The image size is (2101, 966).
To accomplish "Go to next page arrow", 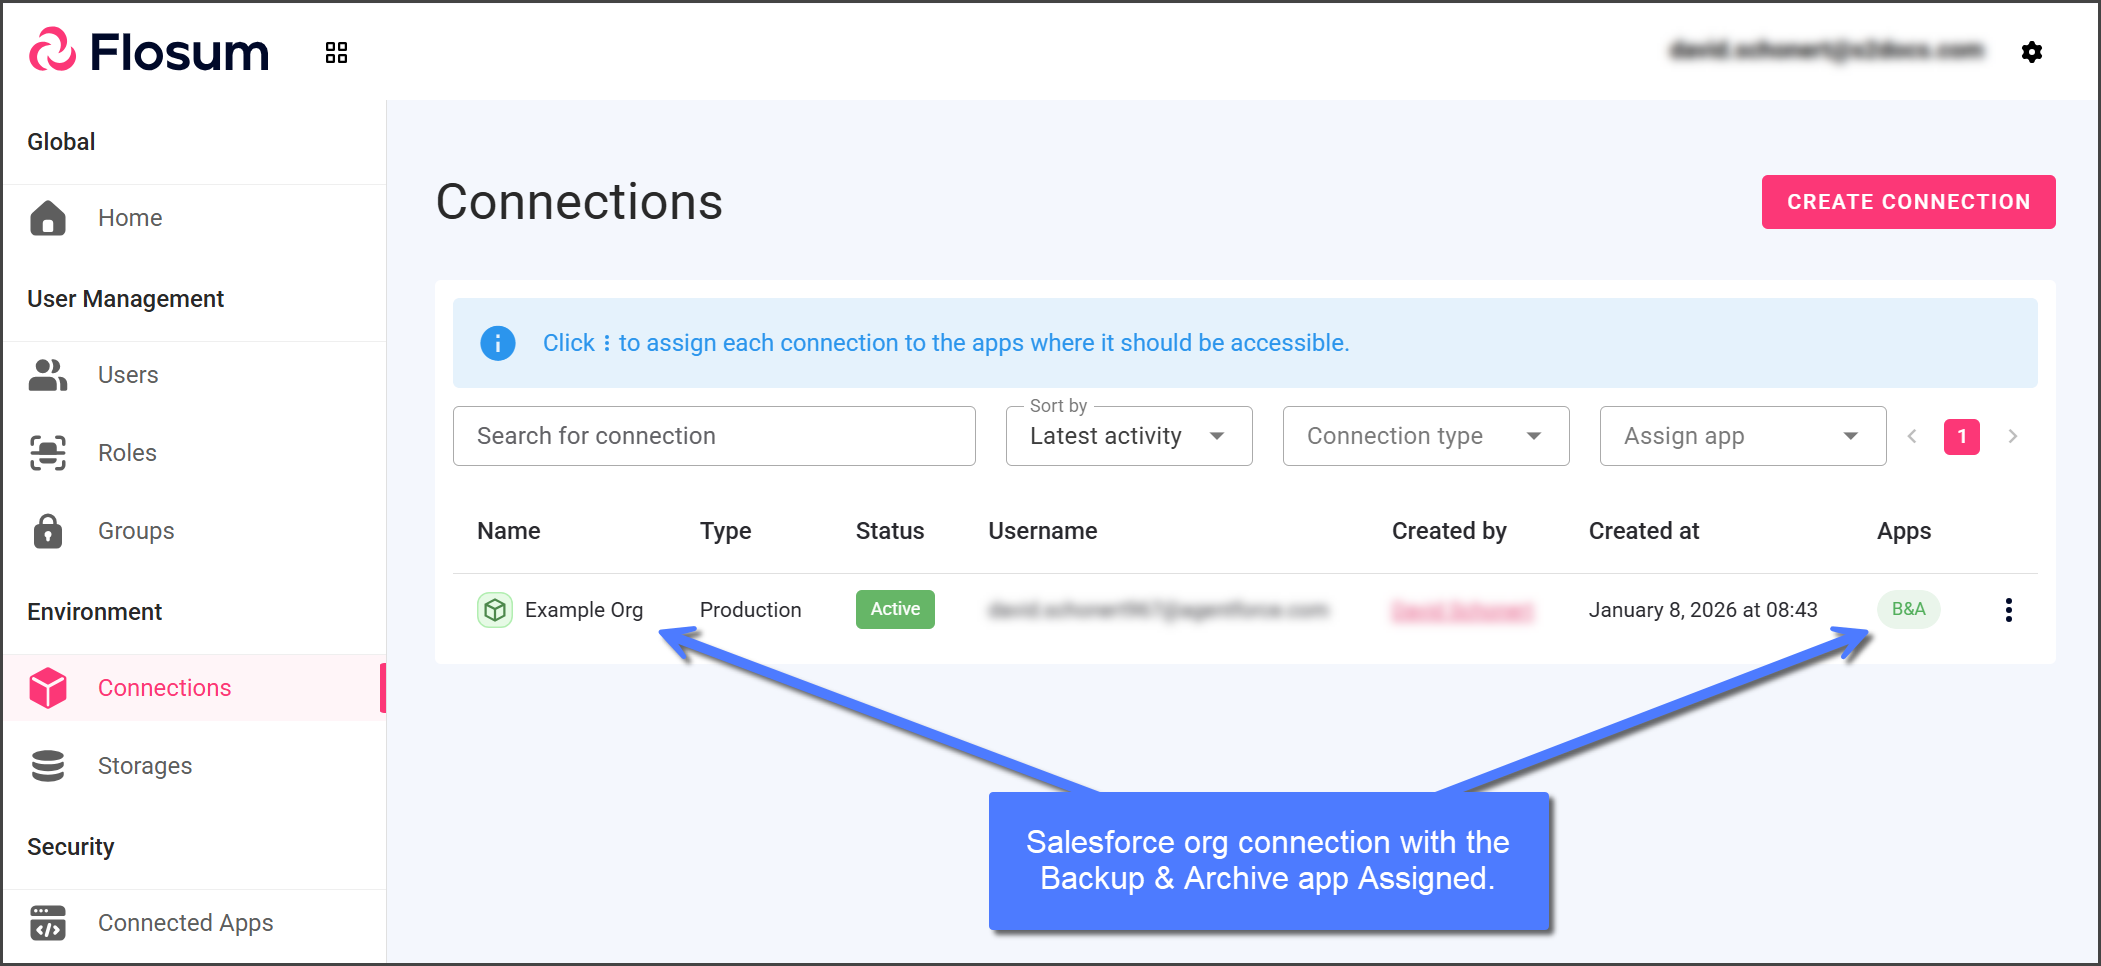I will click(x=2012, y=436).
